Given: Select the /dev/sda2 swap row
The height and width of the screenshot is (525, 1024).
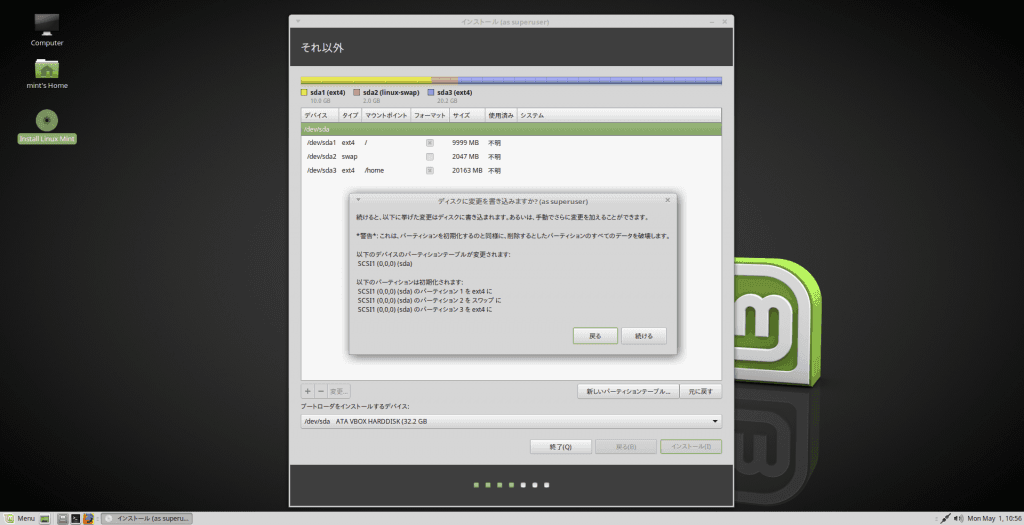Looking at the screenshot, I should tap(511, 157).
